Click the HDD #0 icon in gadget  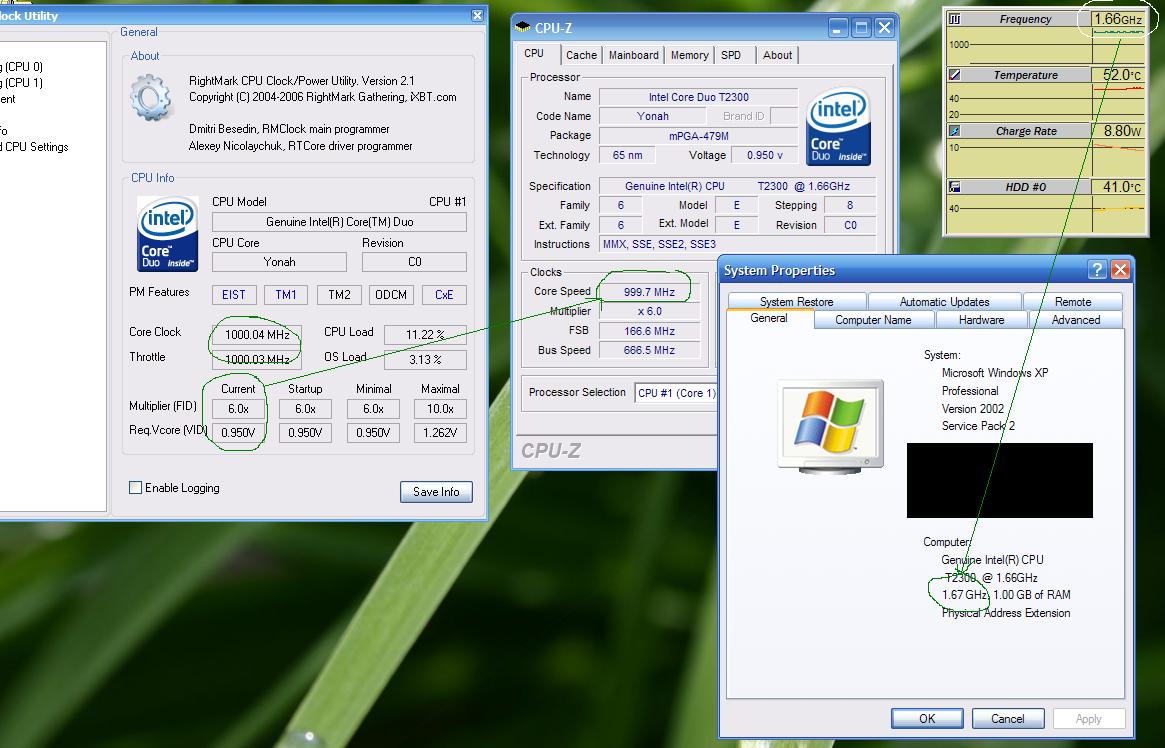[955, 186]
